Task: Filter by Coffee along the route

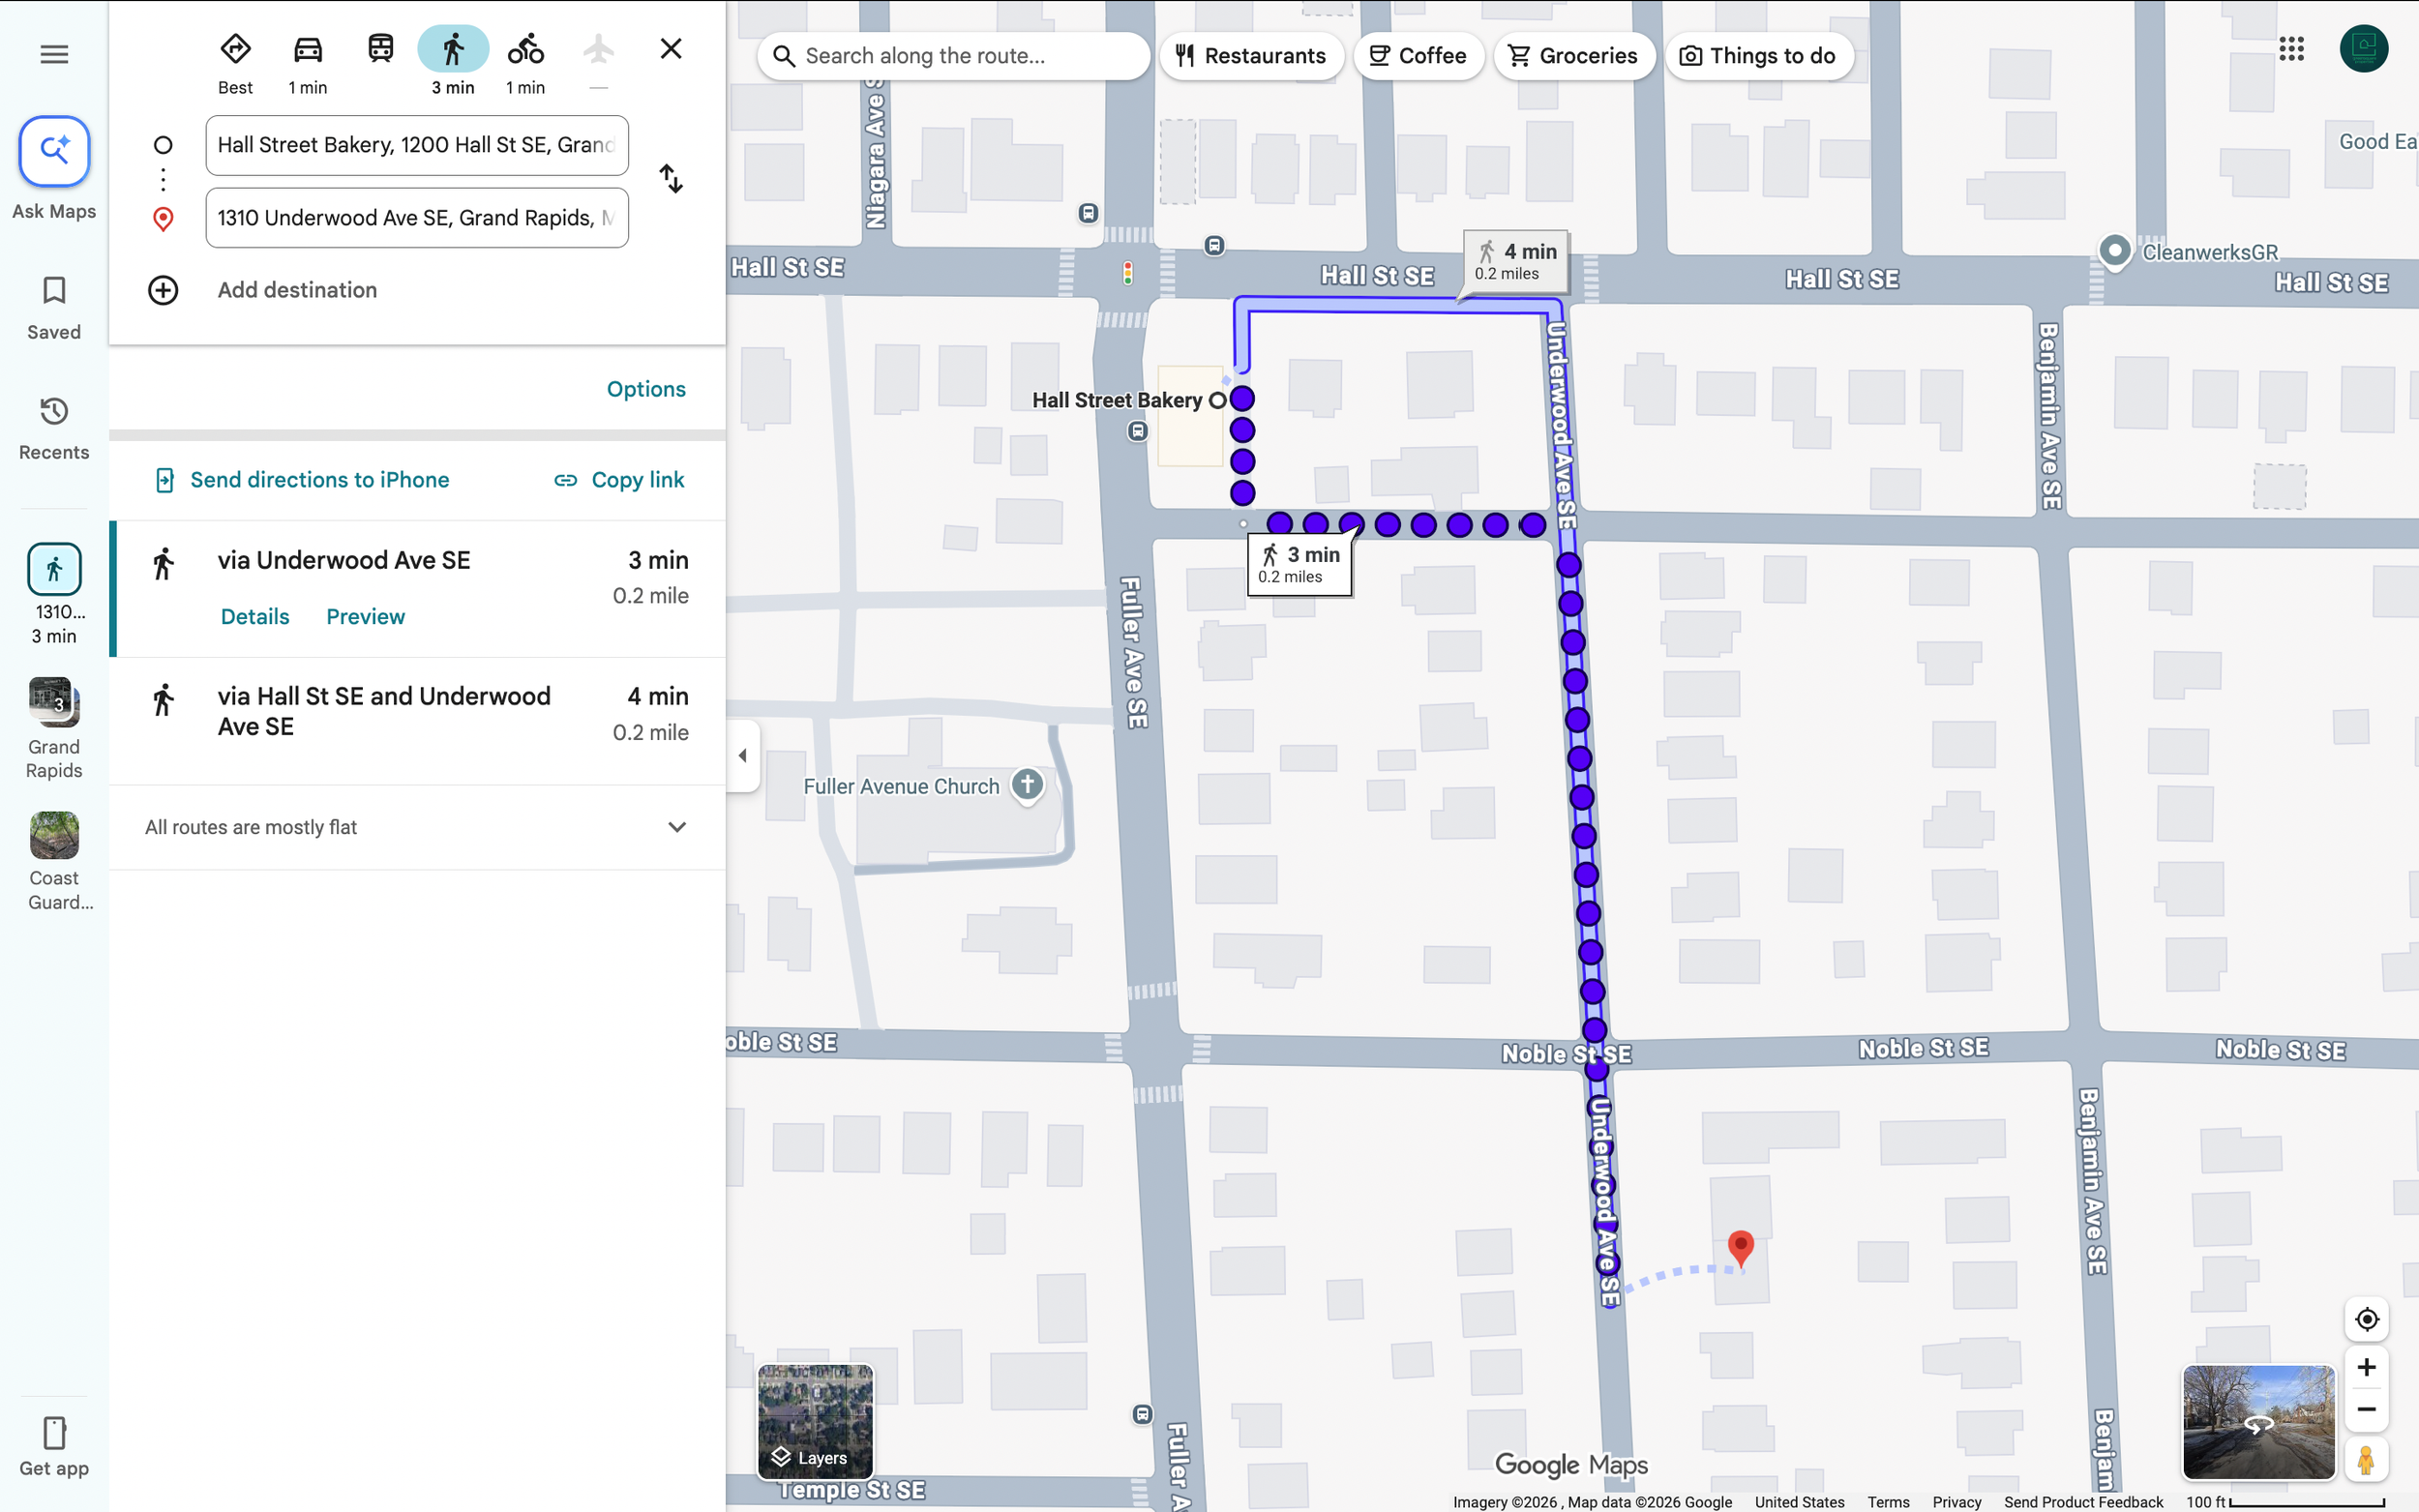Action: [x=1418, y=56]
